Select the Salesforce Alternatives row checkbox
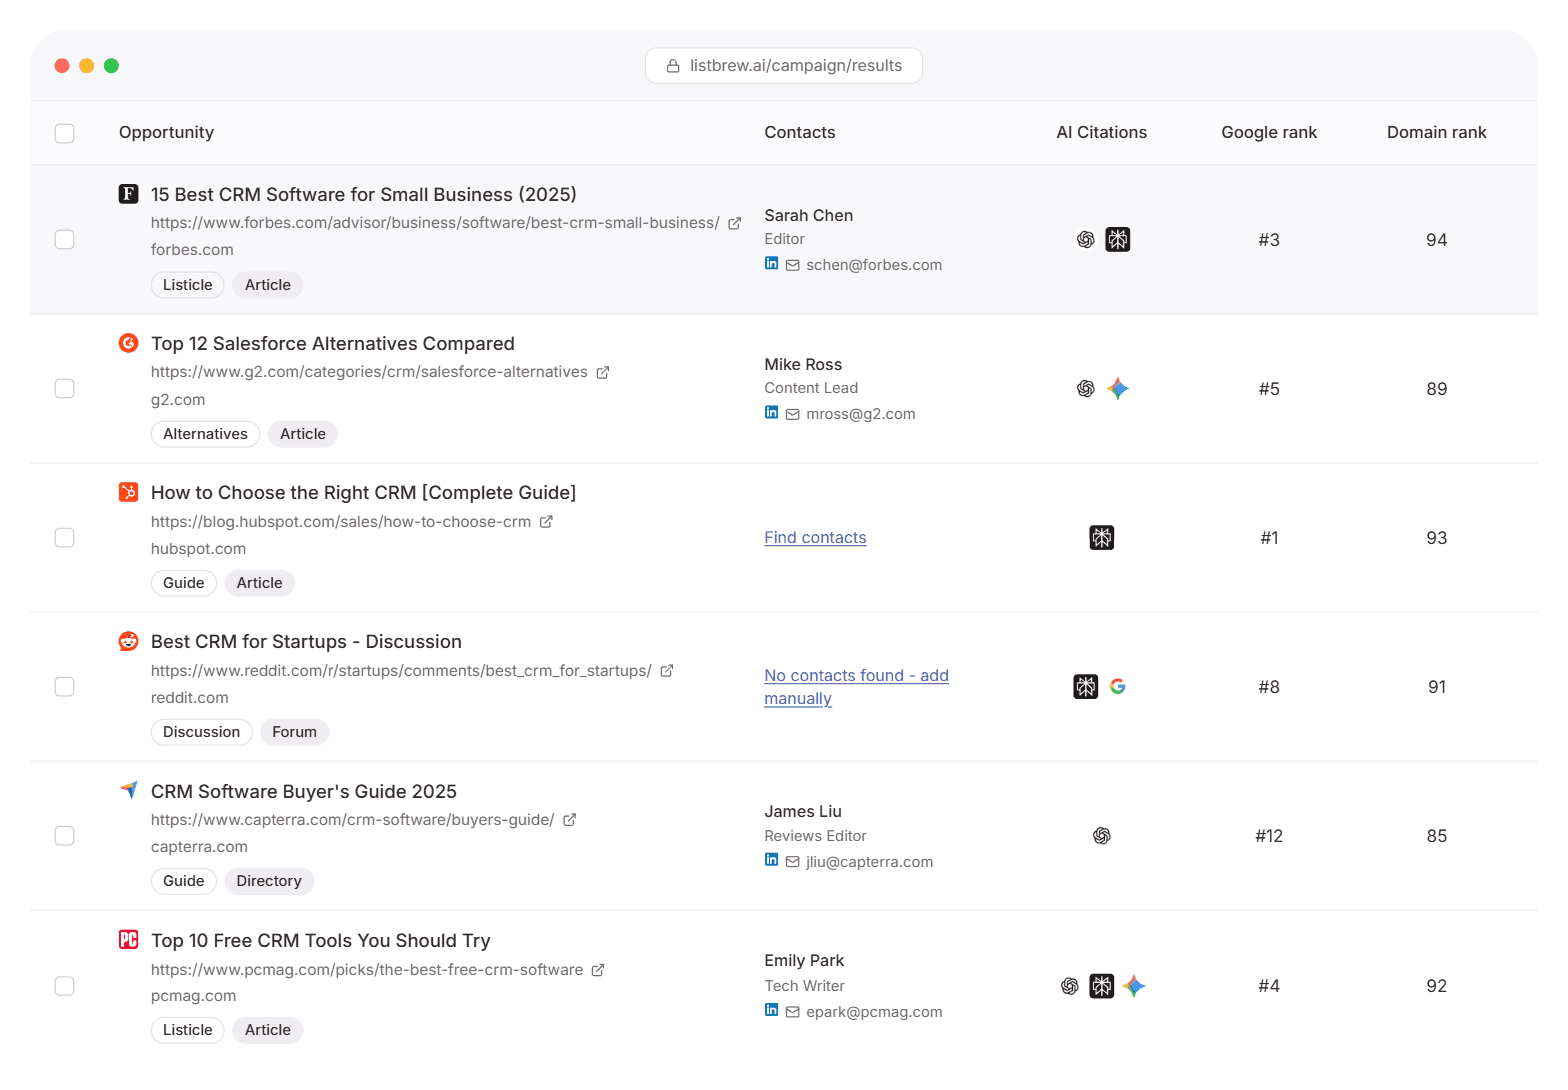 coord(65,389)
